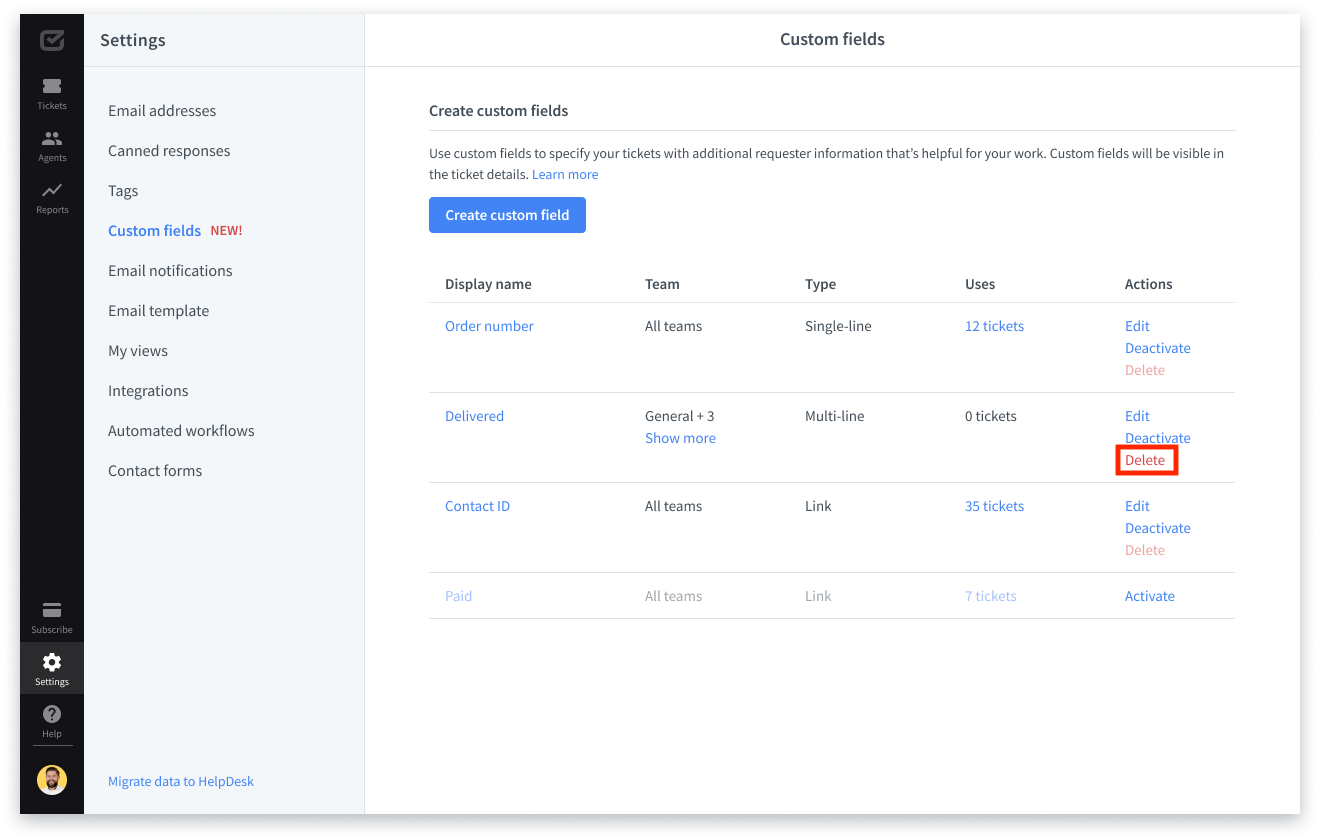This screenshot has height=840, width=1320.
Task: Open Contact forms settings
Action: point(155,471)
